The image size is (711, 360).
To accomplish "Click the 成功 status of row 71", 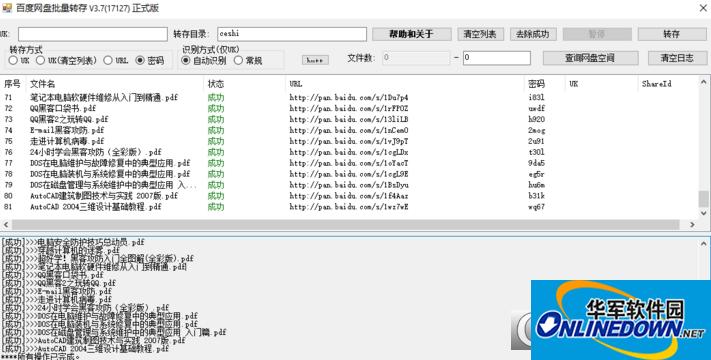I will tap(216, 97).
